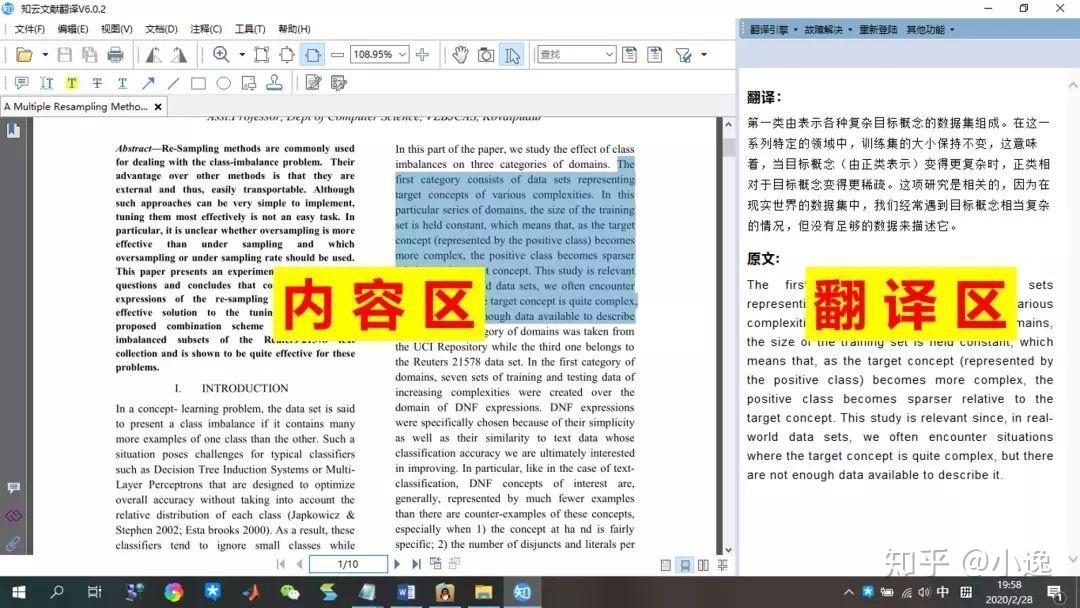Image resolution: width=1080 pixels, height=608 pixels.
Task: Select the Hand pan tool
Action: pos(462,54)
